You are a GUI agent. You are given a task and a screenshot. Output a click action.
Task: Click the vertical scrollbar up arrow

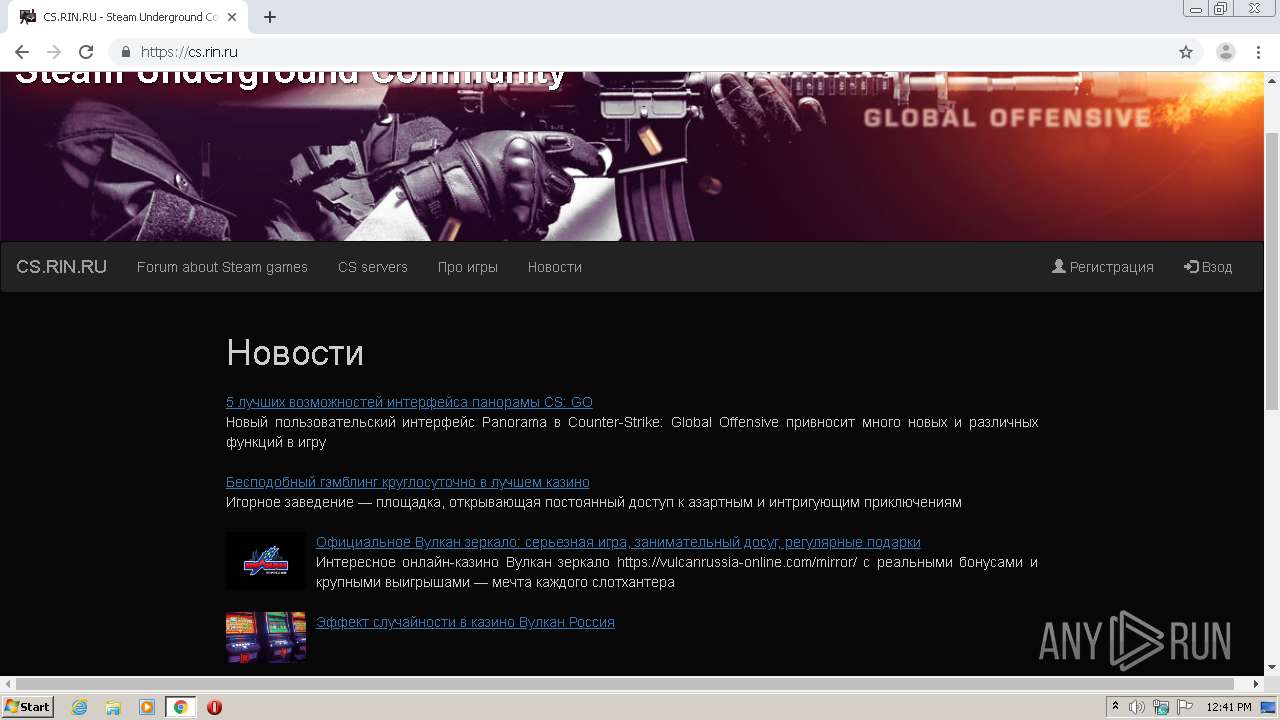1272,80
